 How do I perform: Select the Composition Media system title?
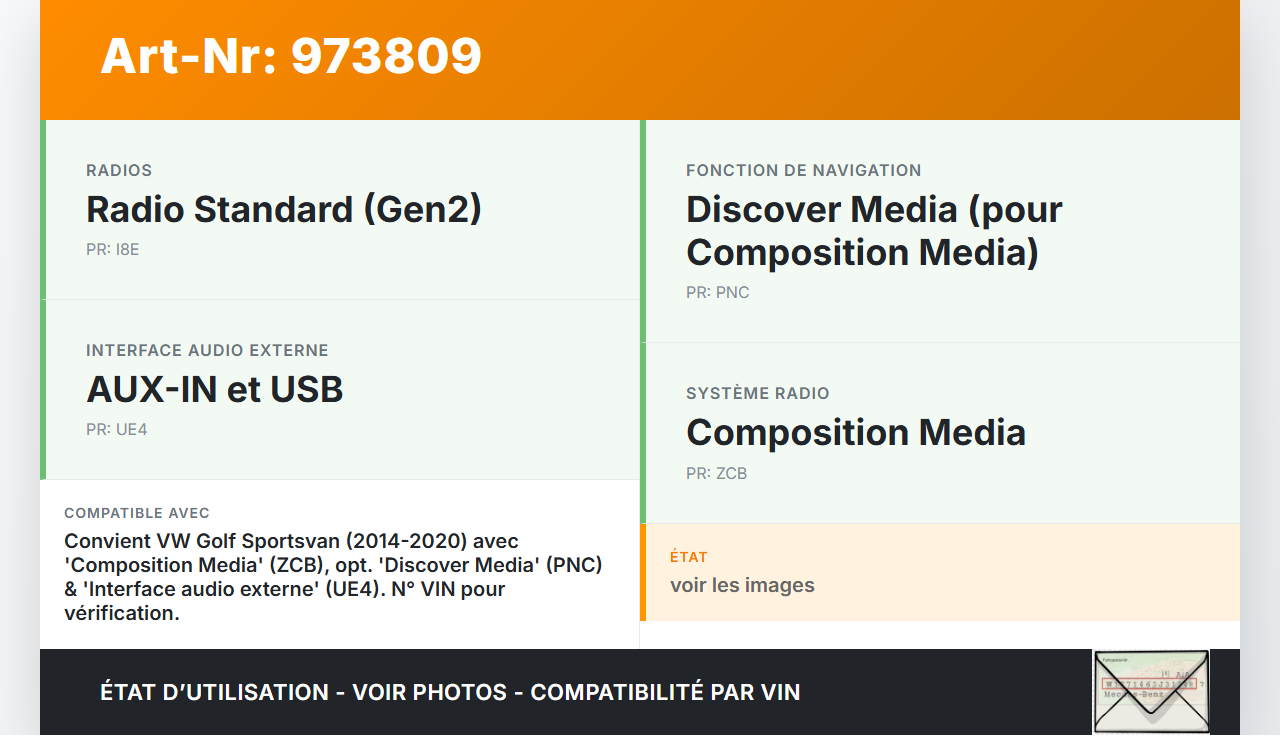[856, 433]
